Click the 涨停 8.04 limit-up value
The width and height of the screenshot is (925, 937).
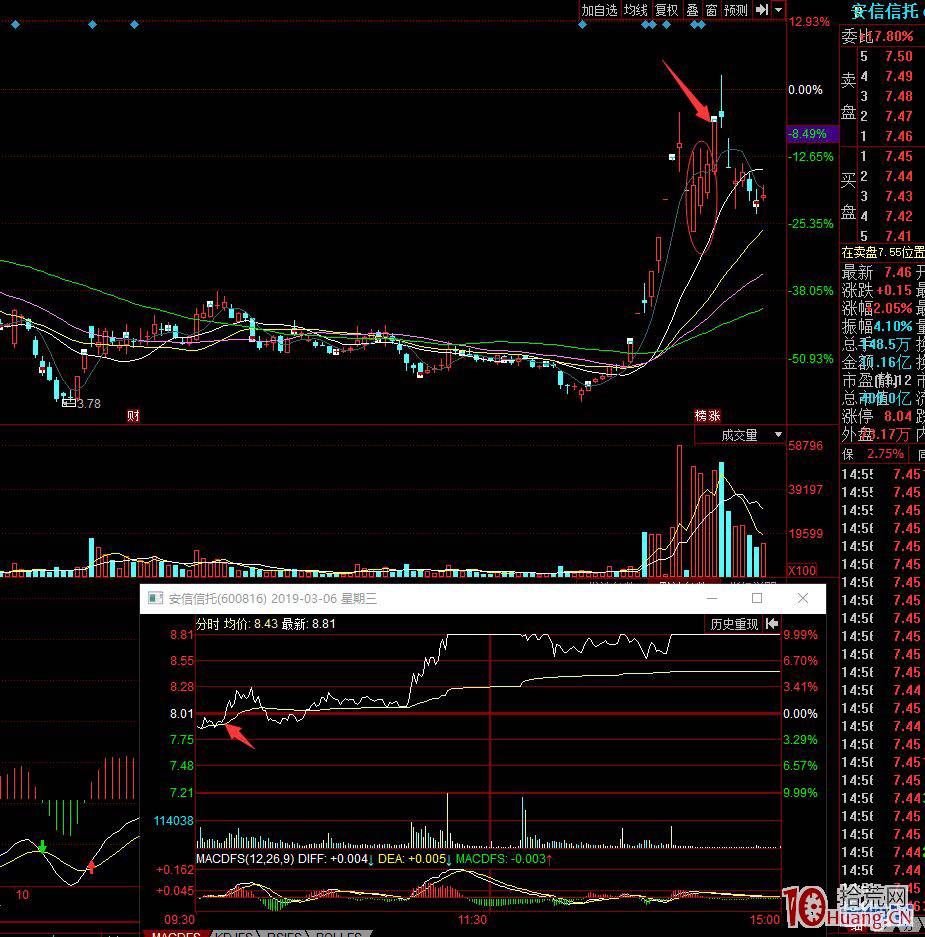pos(898,416)
